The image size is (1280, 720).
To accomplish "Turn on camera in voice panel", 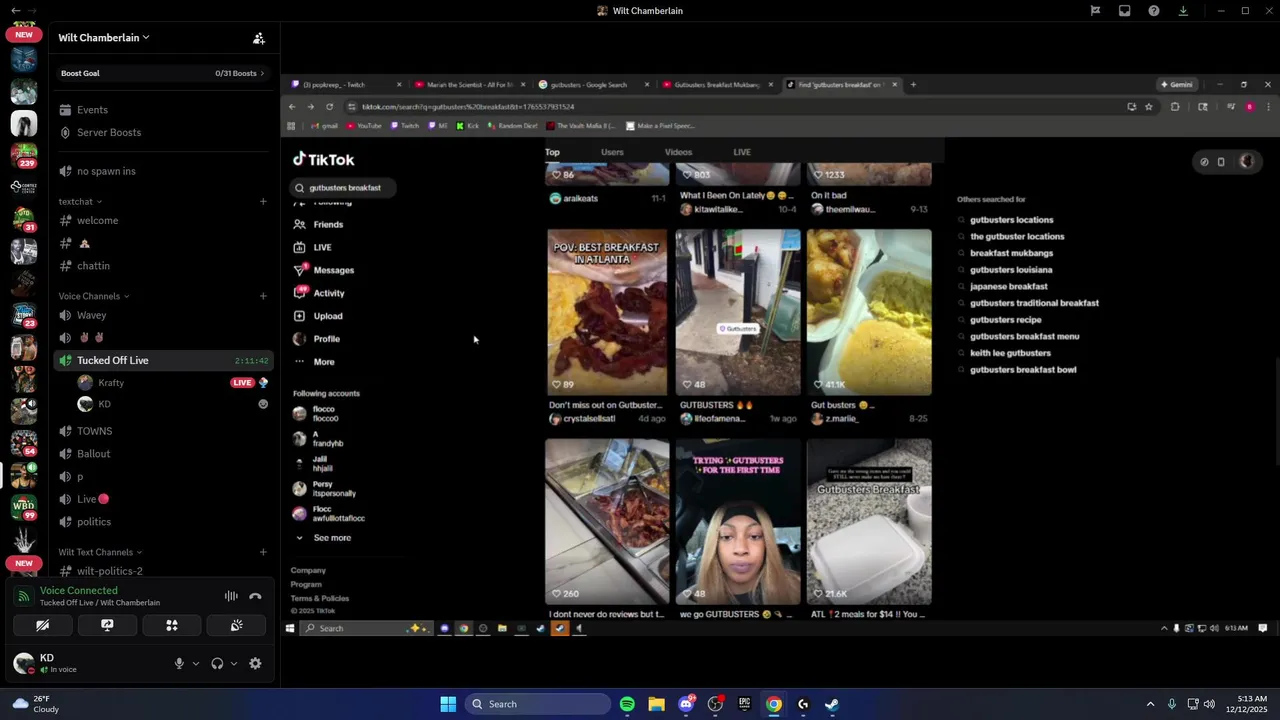I will tap(42, 625).
